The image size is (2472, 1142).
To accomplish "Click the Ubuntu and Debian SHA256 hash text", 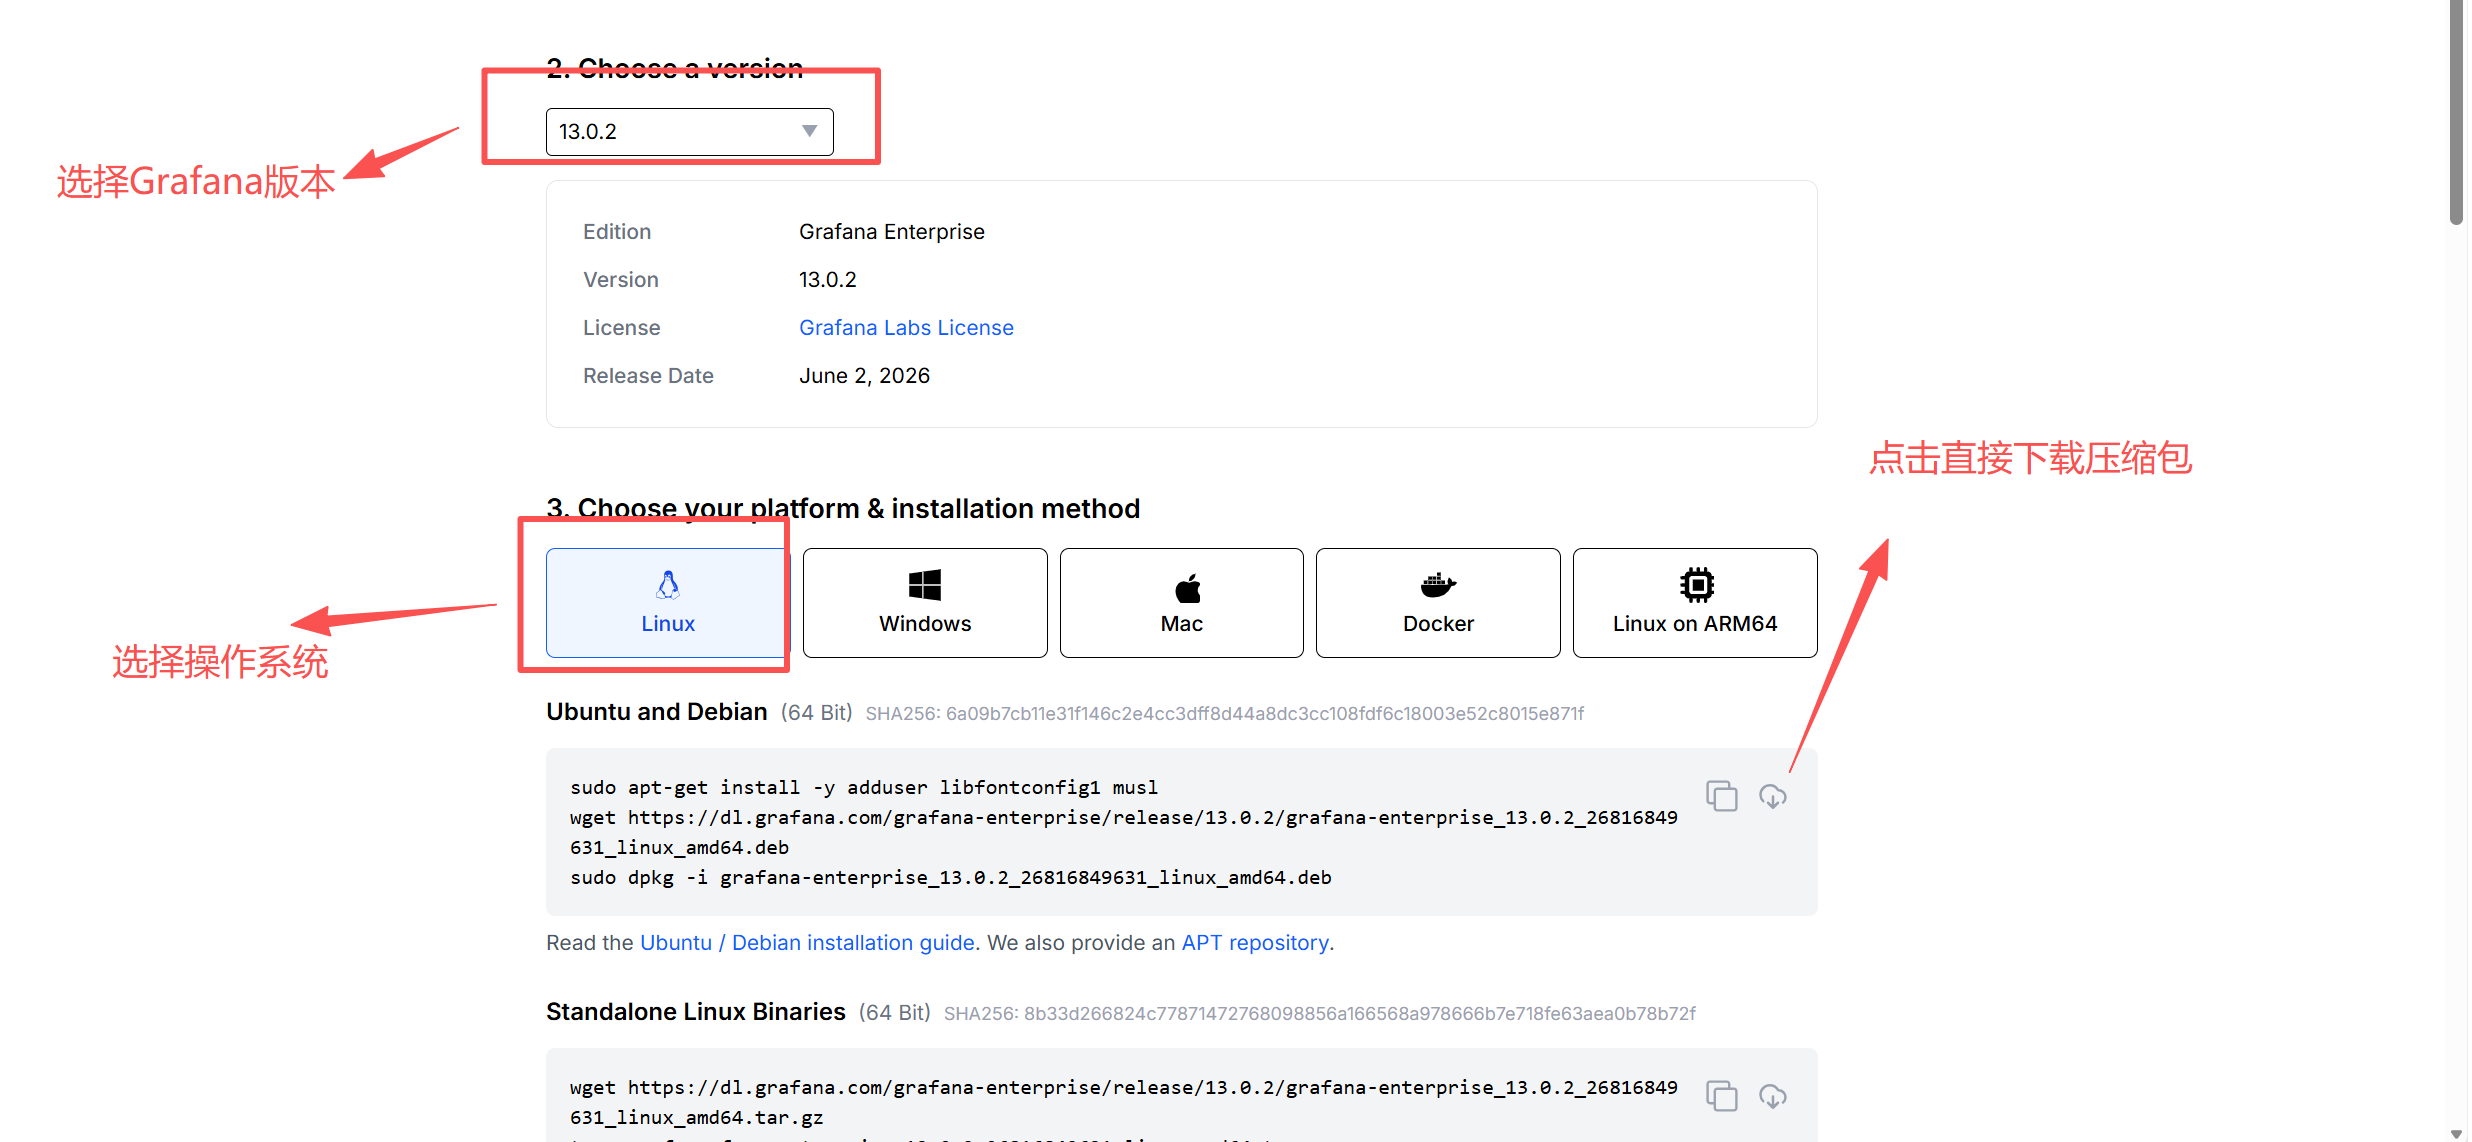I will [1225, 714].
